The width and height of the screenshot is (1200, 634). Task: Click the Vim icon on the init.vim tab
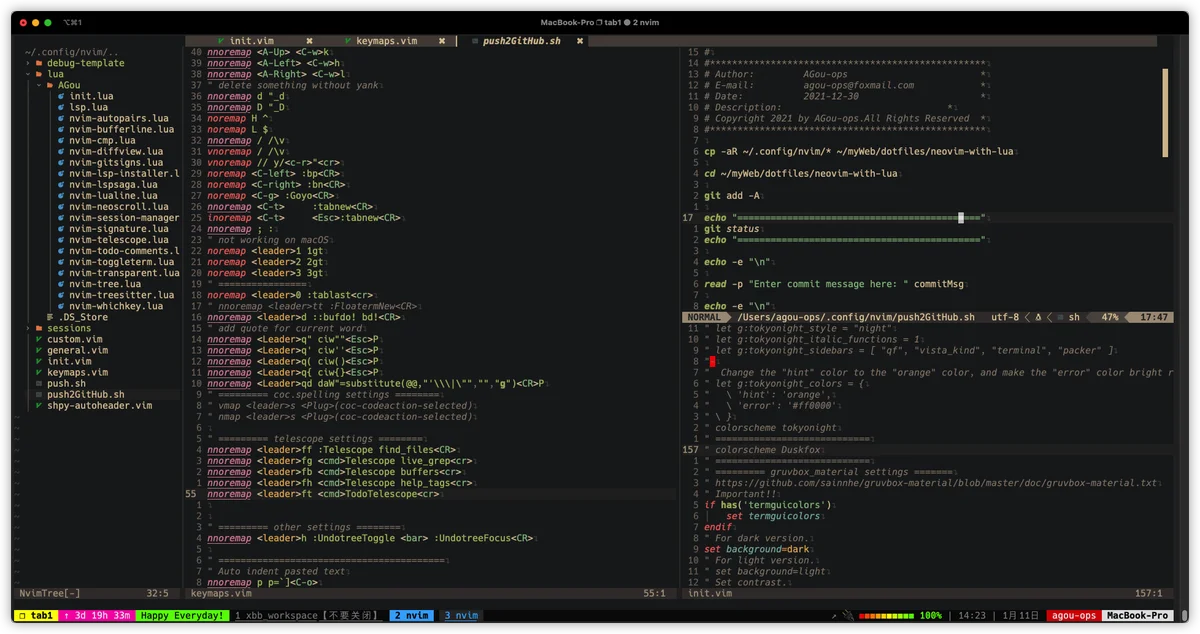tap(220, 41)
